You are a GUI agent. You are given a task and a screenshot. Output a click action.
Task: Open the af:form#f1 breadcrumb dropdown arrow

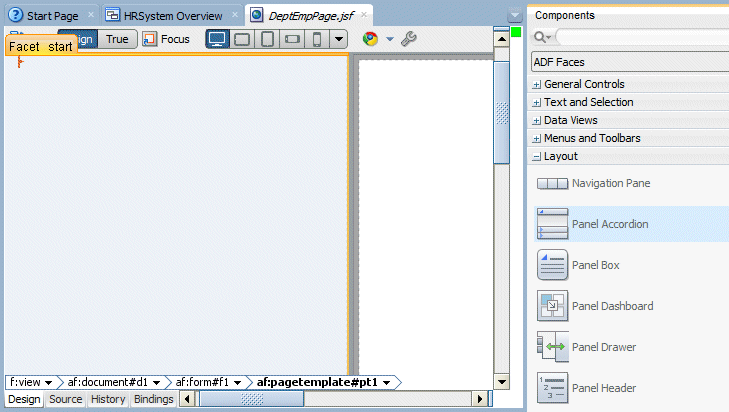238,383
